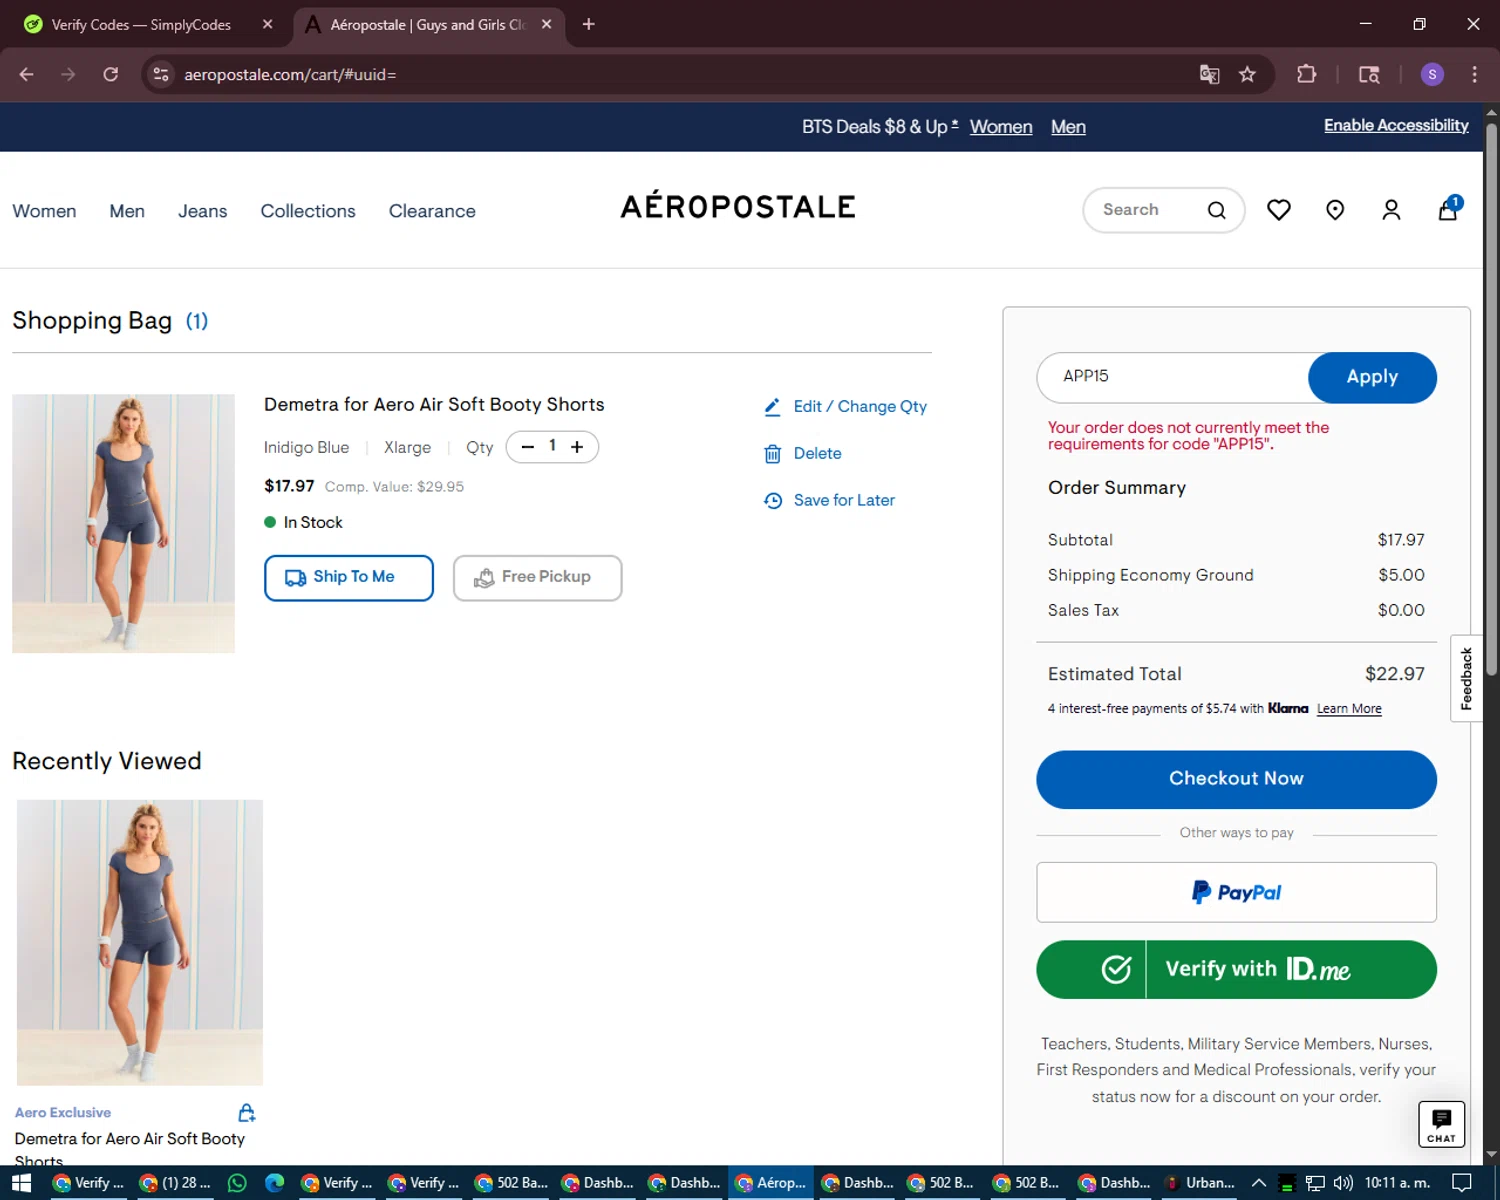Open the taskbar volume control
Image resolution: width=1500 pixels, height=1200 pixels.
(1343, 1183)
